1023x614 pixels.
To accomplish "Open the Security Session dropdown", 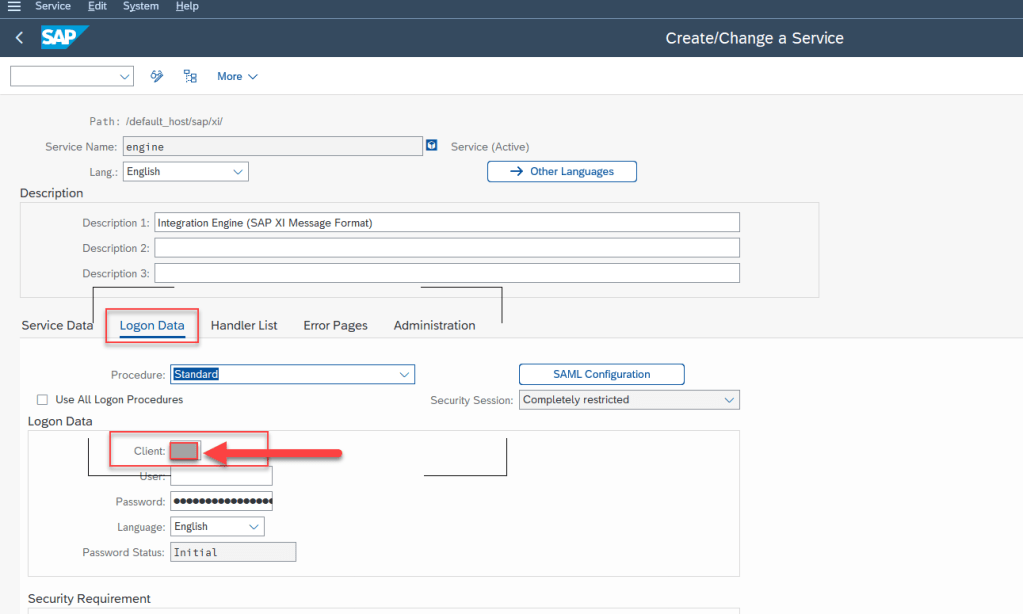I will (x=728, y=400).
